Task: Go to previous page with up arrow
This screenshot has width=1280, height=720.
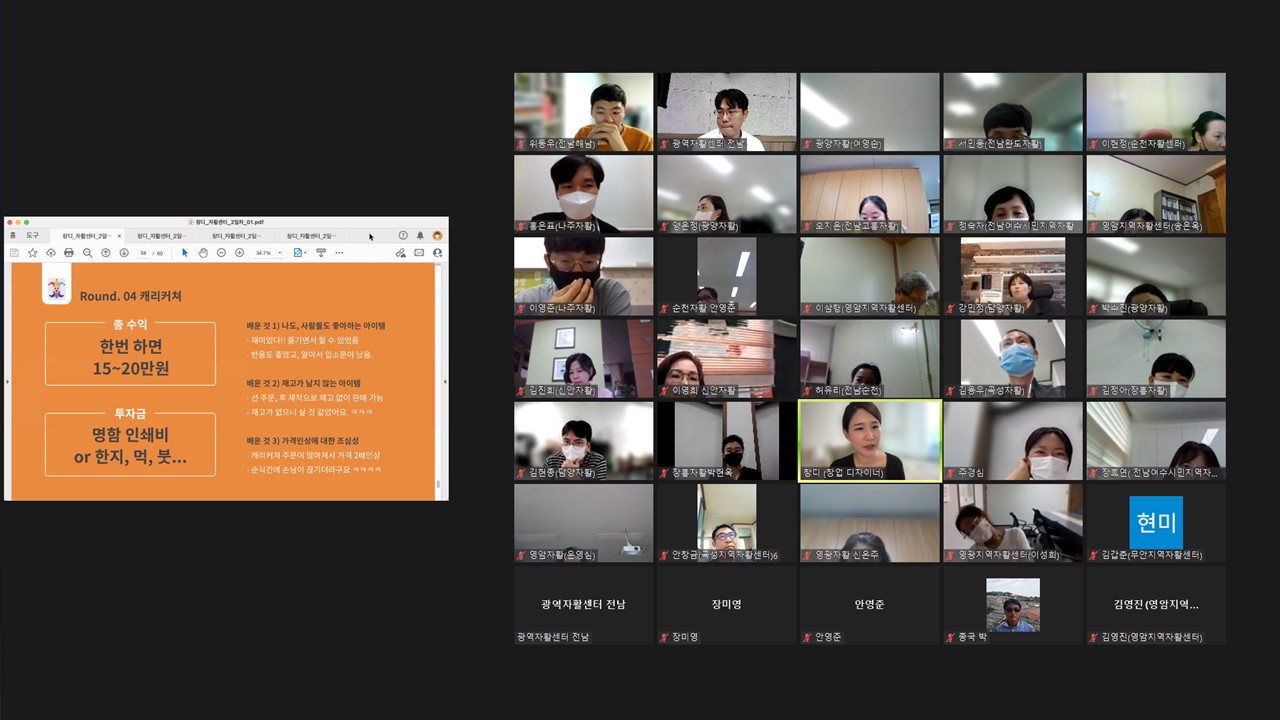Action: (x=106, y=253)
